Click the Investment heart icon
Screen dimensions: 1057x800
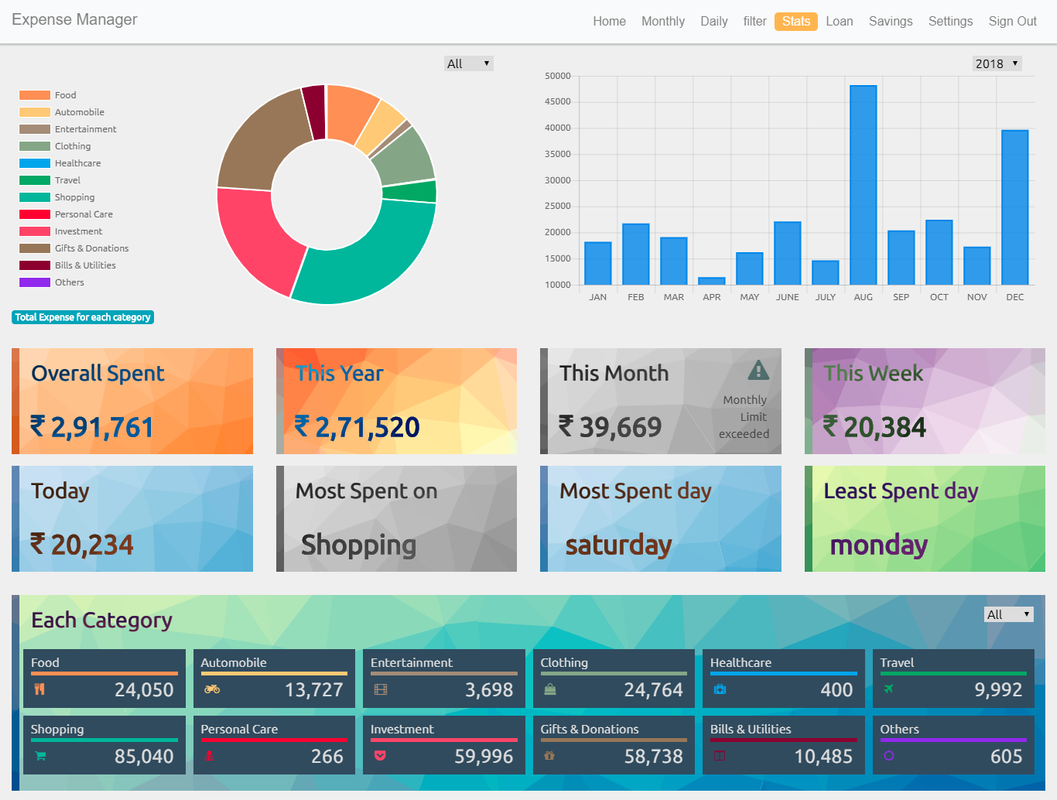[380, 756]
